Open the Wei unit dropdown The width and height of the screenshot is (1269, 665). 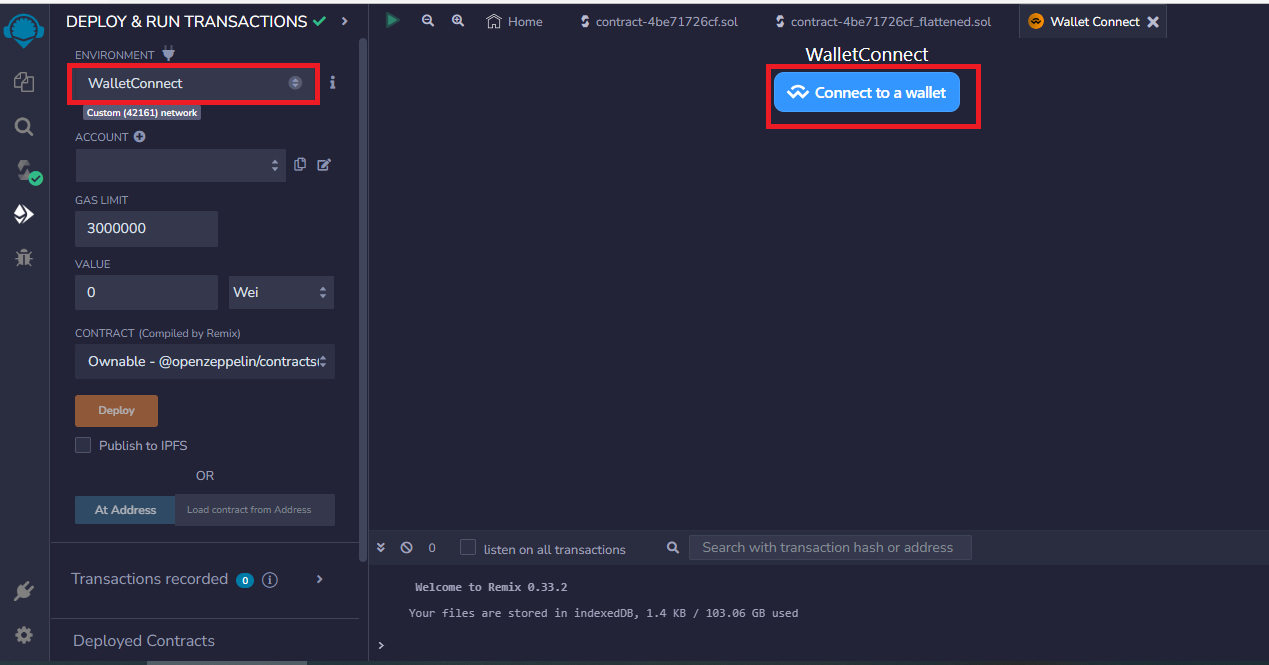(x=281, y=292)
